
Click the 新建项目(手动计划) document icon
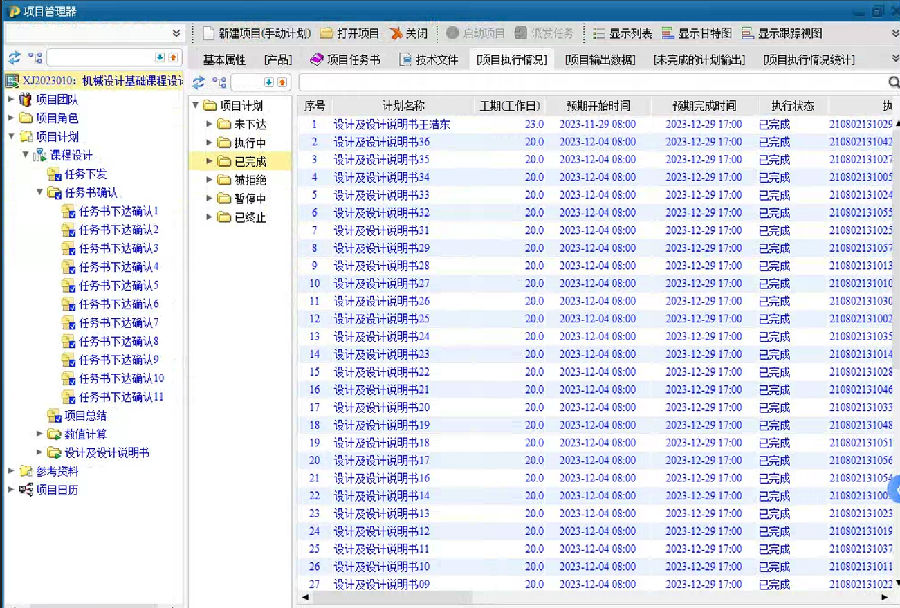click(209, 33)
